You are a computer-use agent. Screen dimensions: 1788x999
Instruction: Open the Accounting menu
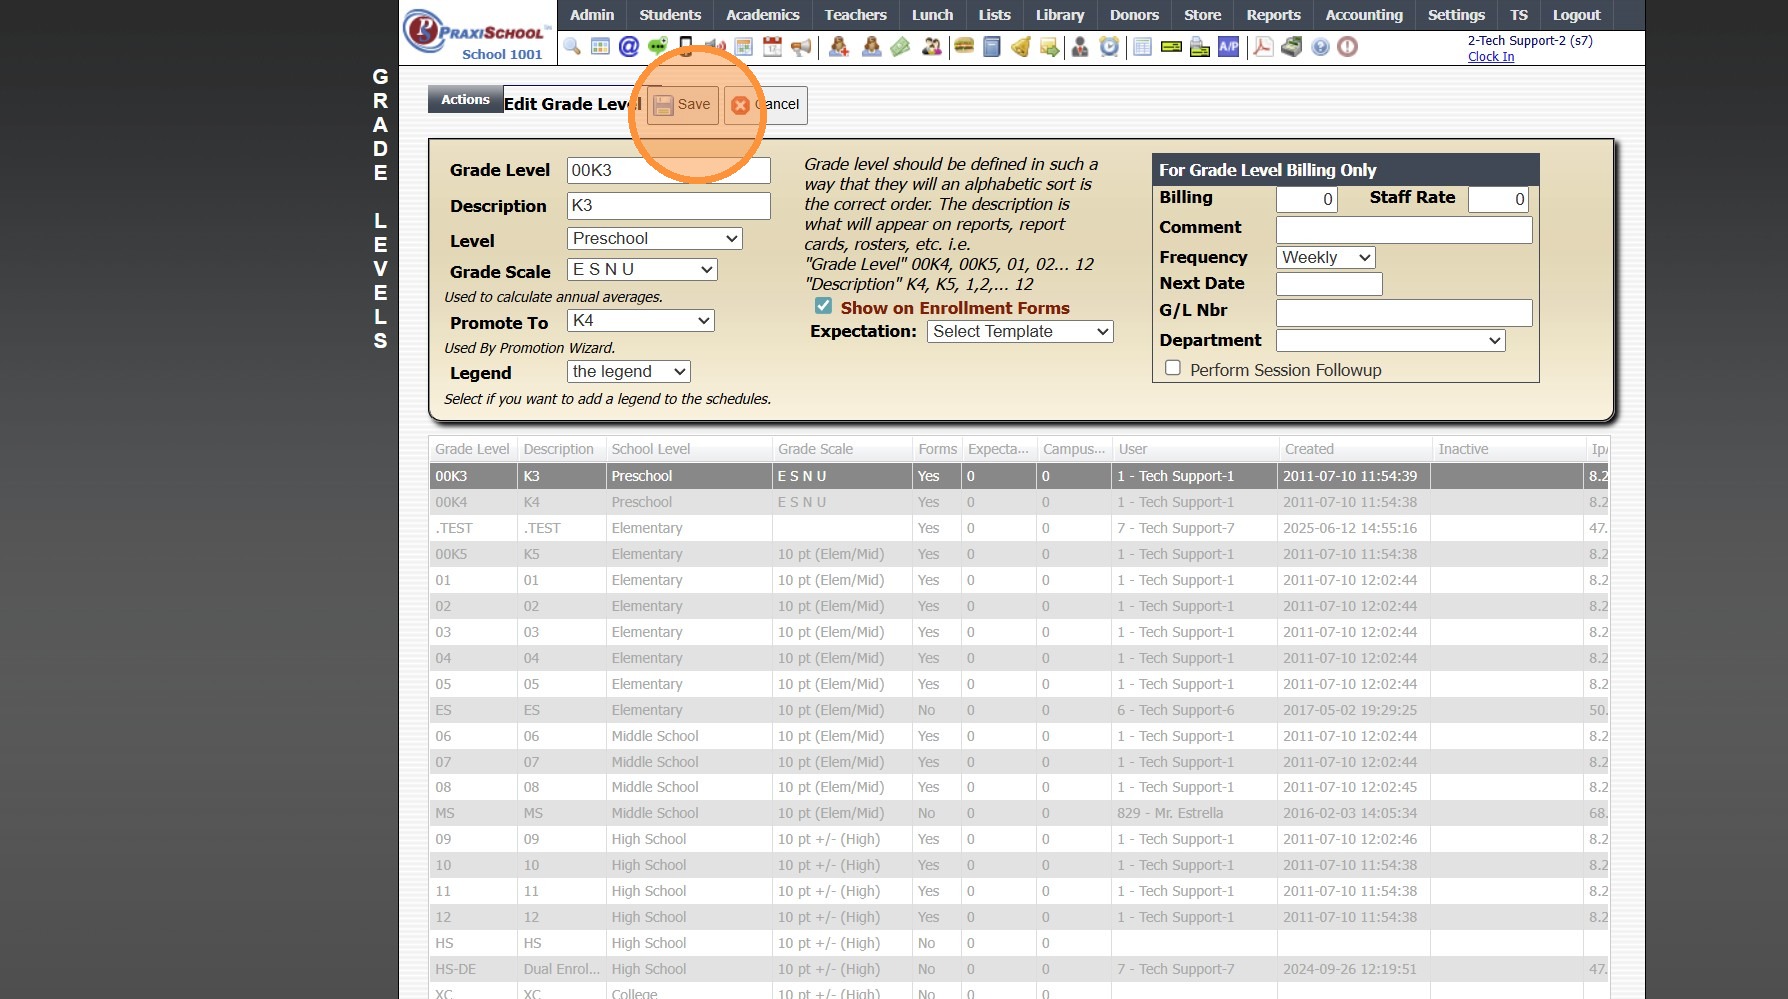(1364, 15)
